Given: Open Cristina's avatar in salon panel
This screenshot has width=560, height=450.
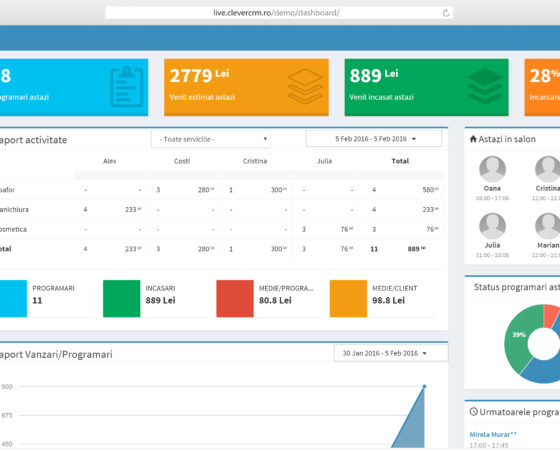Looking at the screenshot, I should coord(548,169).
